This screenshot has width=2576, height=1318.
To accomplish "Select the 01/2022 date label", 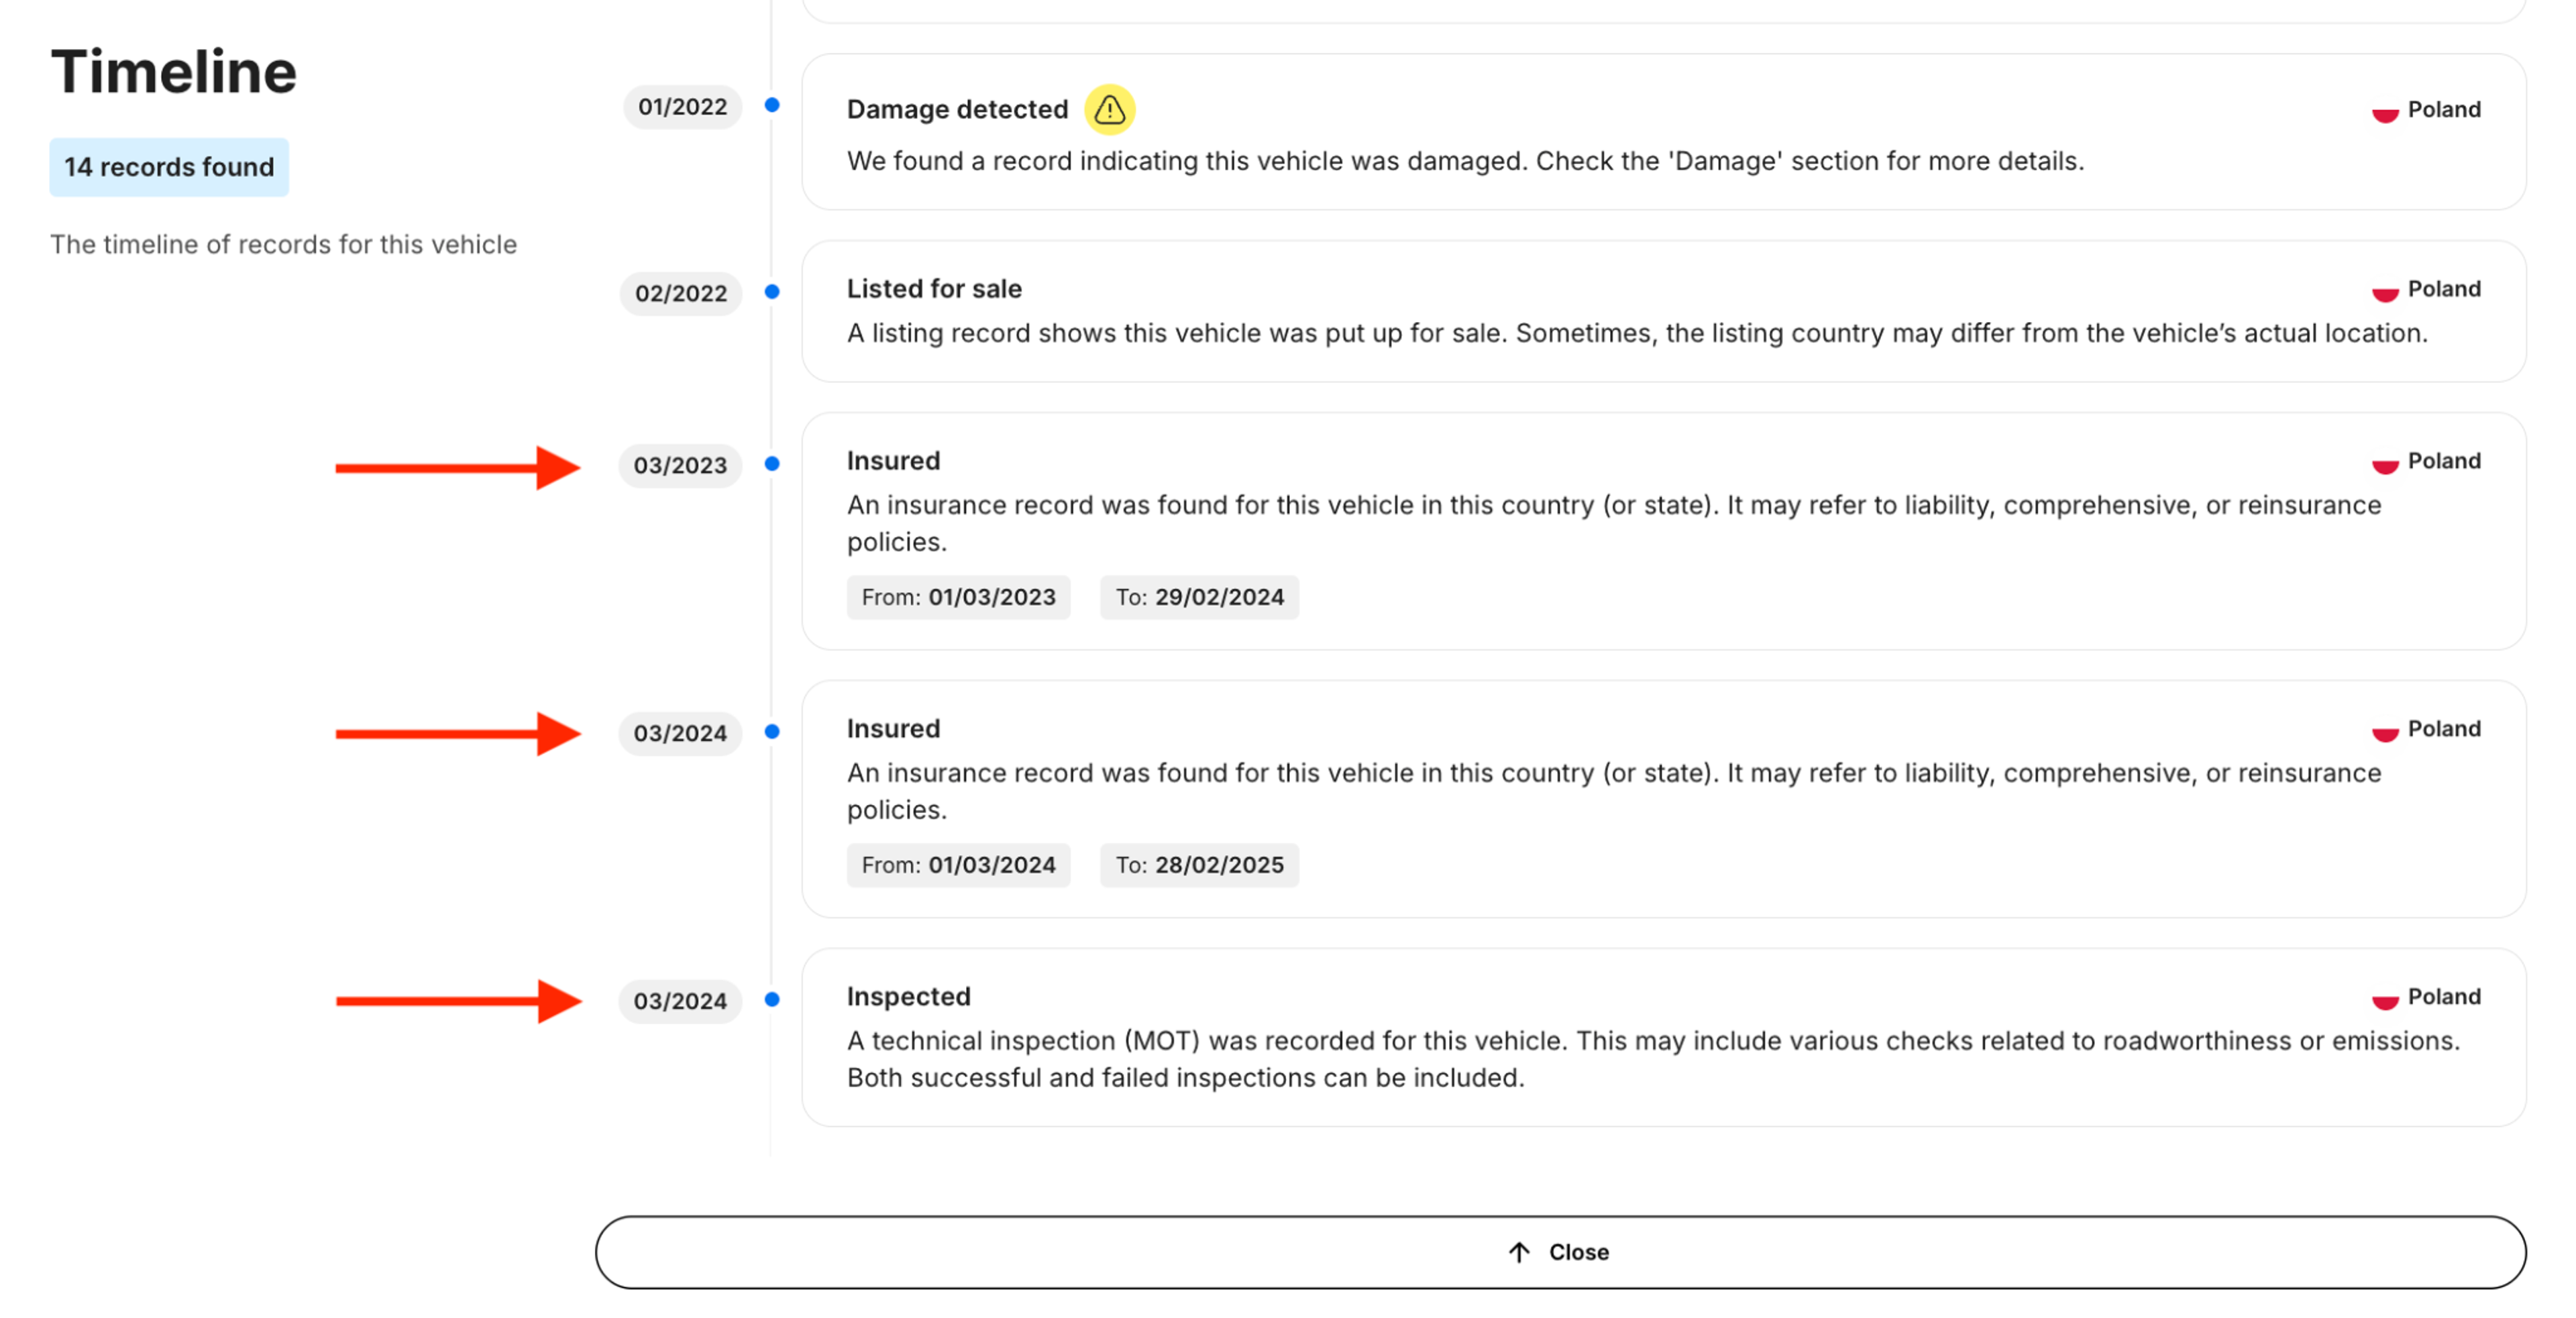I will pos(682,107).
